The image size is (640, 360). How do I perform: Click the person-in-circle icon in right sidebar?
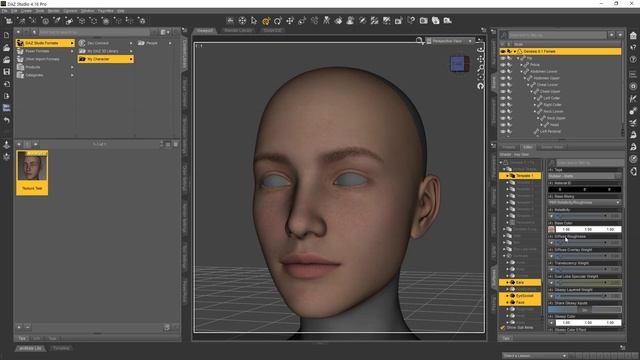pyautogui.click(x=633, y=86)
